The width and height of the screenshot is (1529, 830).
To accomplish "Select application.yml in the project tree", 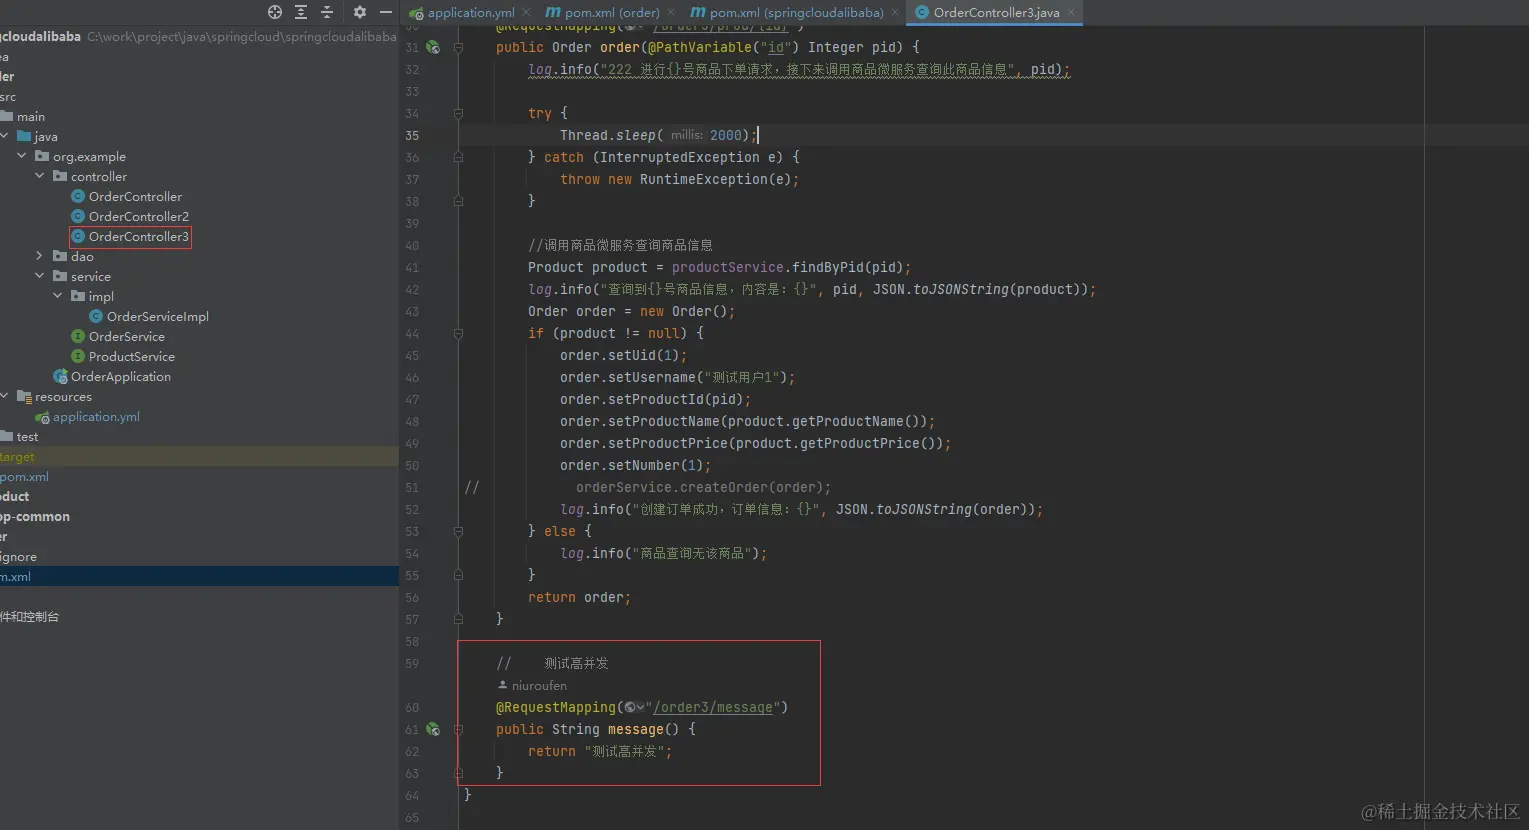I will point(96,417).
